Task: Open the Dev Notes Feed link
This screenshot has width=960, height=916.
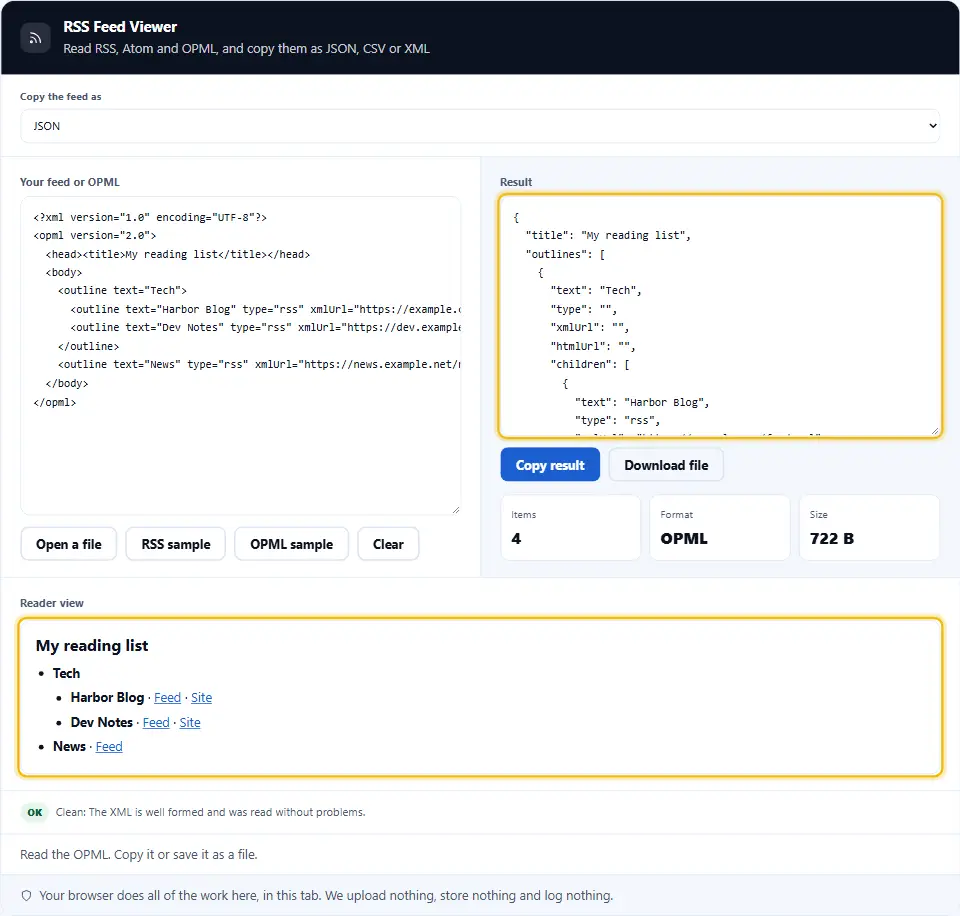Action: pos(156,723)
